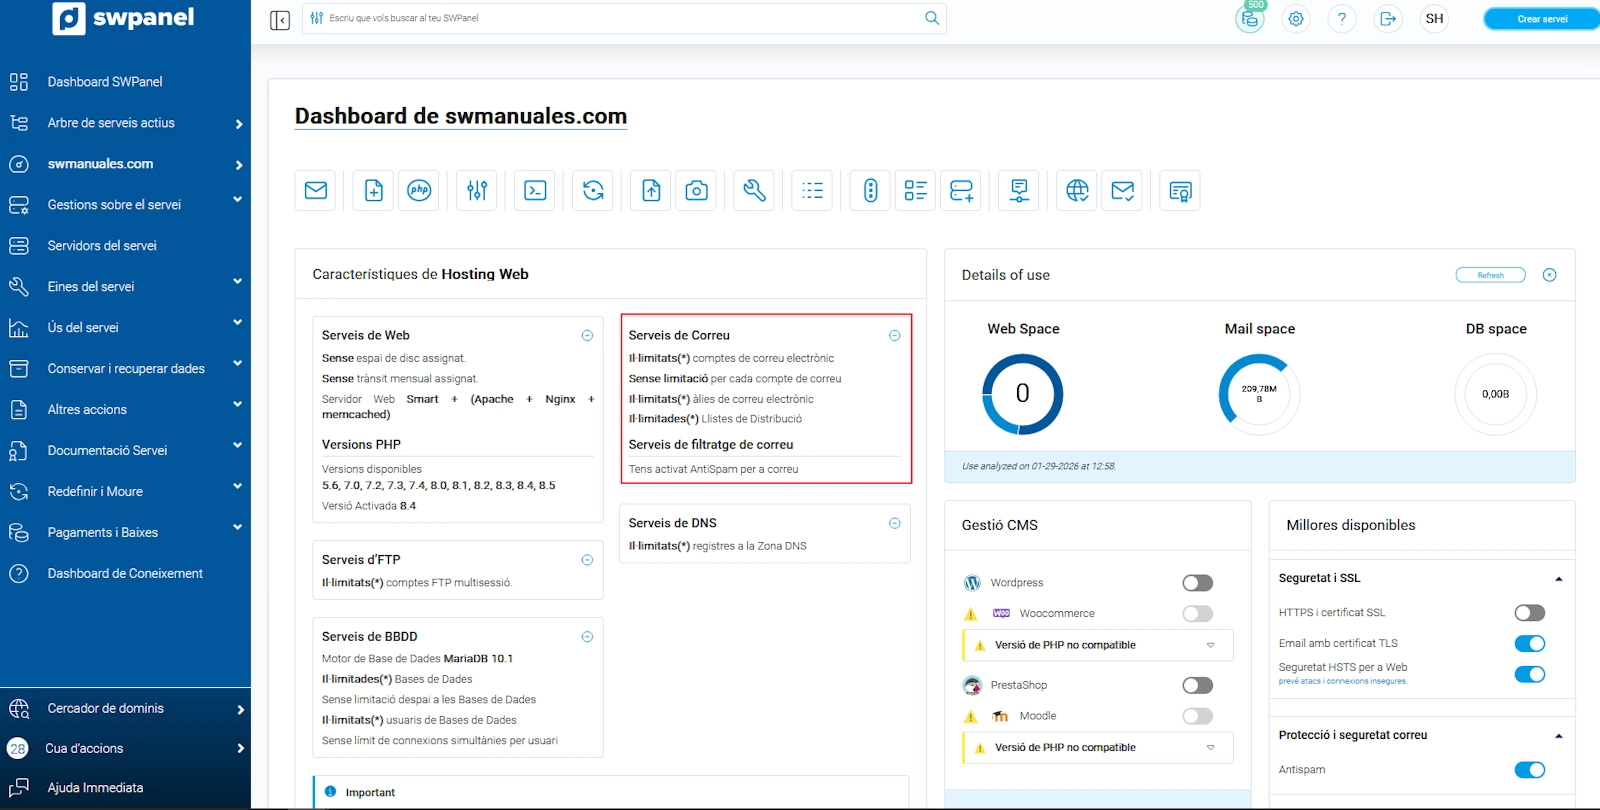Click the sidebar collapse icon
Viewport: 1600px width, 810px height.
tap(280, 20)
